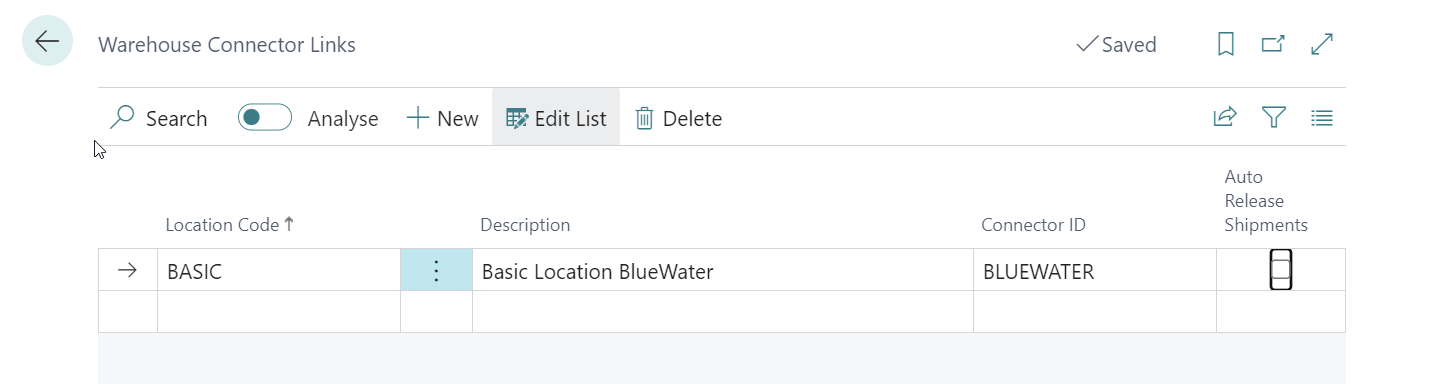Viewport: 1437px width, 384px height.
Task: Go back using the arrow button
Action: tap(47, 42)
